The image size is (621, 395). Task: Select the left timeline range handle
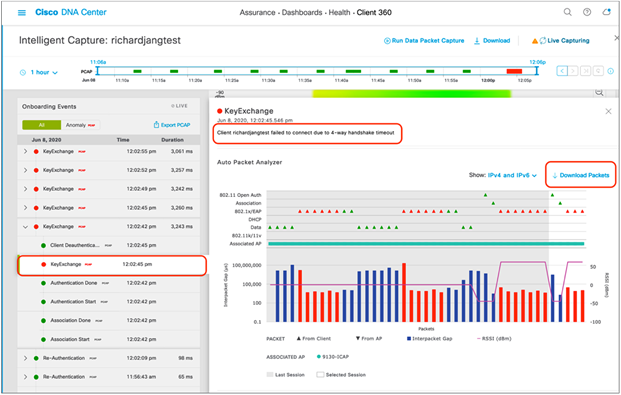97,71
